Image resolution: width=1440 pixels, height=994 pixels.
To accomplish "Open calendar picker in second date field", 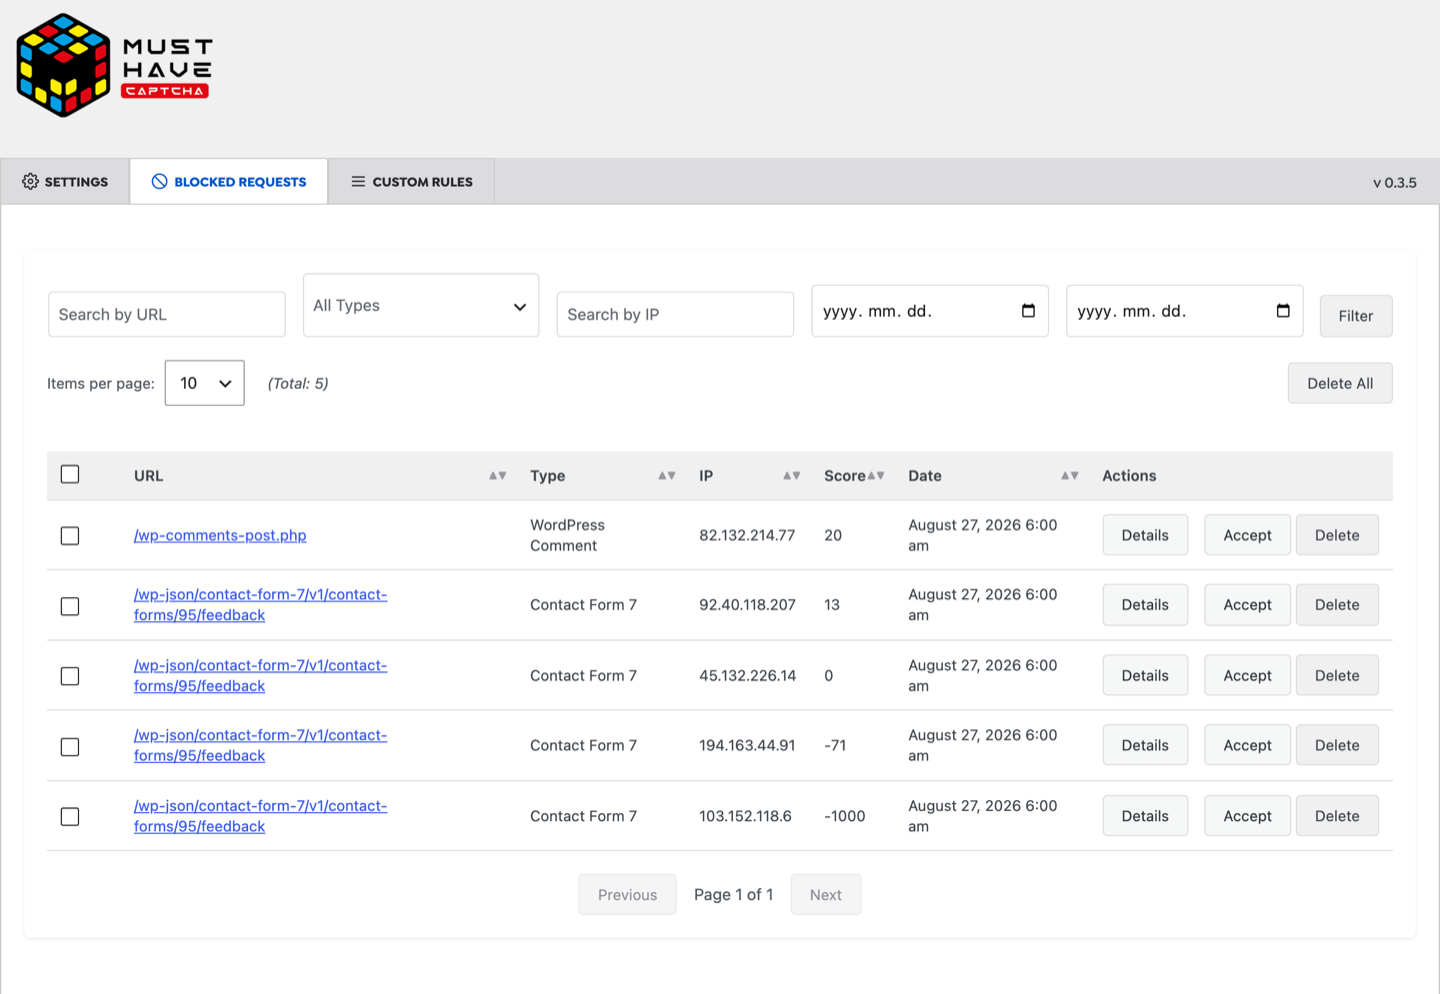I will pyautogui.click(x=1283, y=311).
